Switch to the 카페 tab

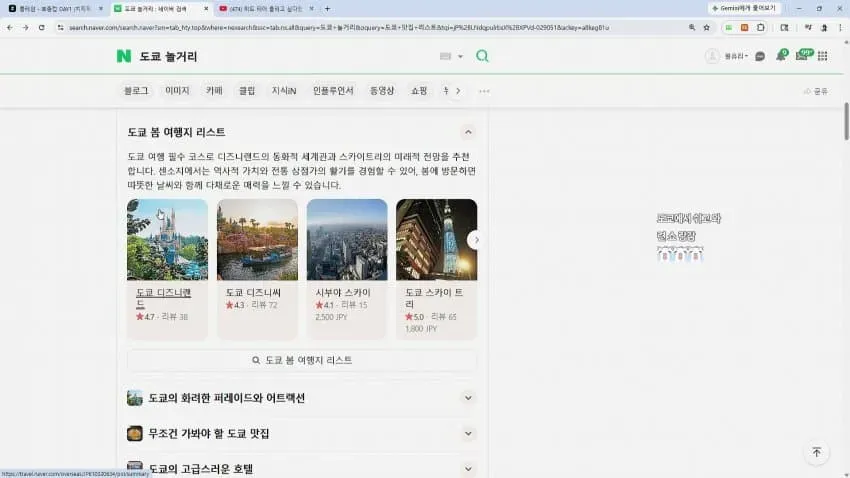pos(214,91)
